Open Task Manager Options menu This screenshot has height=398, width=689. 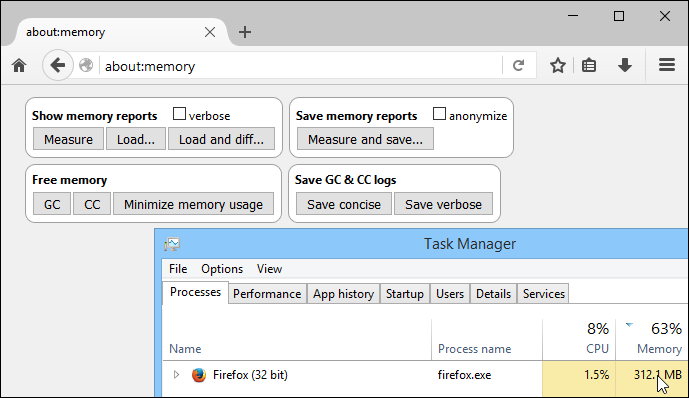click(222, 269)
